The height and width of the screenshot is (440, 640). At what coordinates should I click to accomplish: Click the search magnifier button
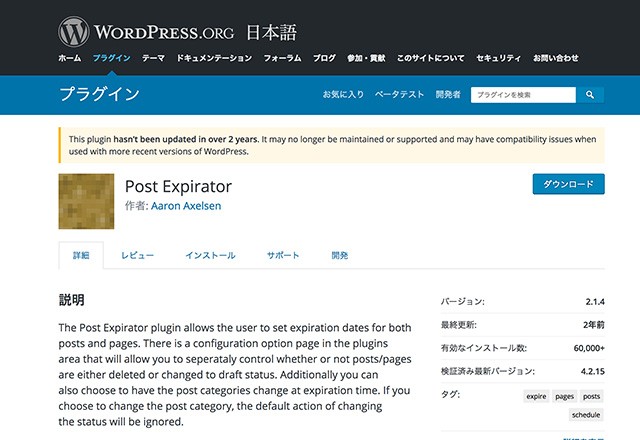[x=590, y=95]
